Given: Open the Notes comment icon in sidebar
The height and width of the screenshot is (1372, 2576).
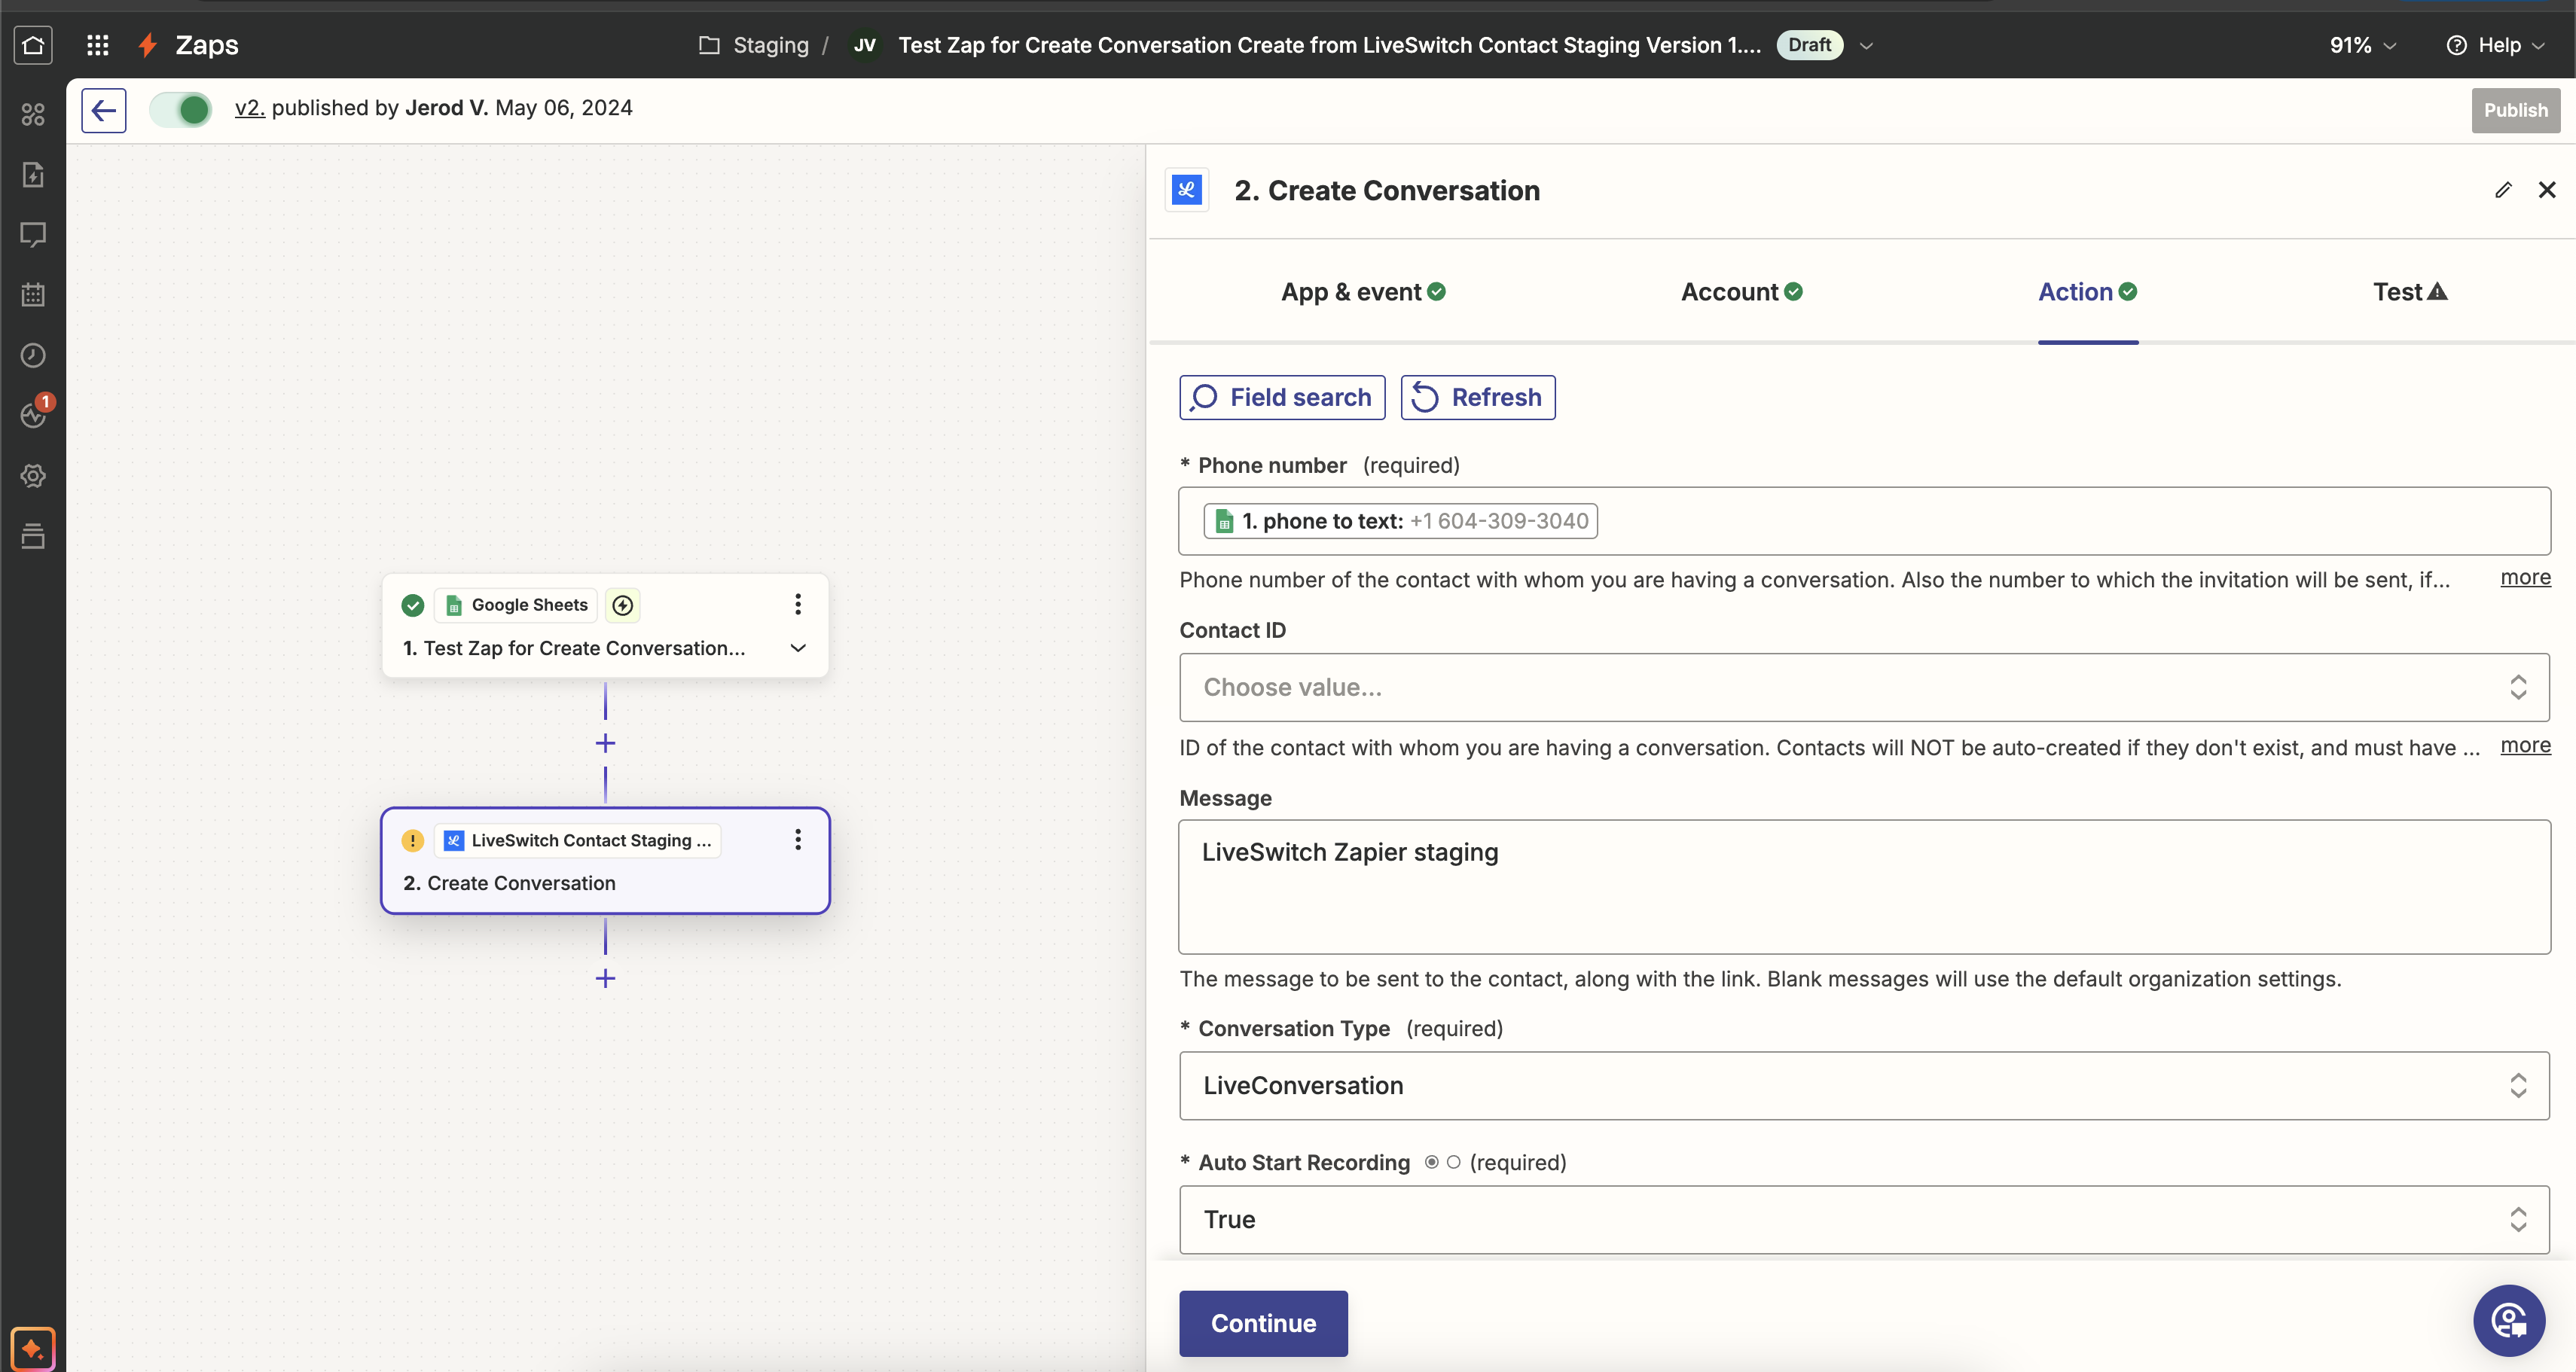Looking at the screenshot, I should [x=33, y=235].
